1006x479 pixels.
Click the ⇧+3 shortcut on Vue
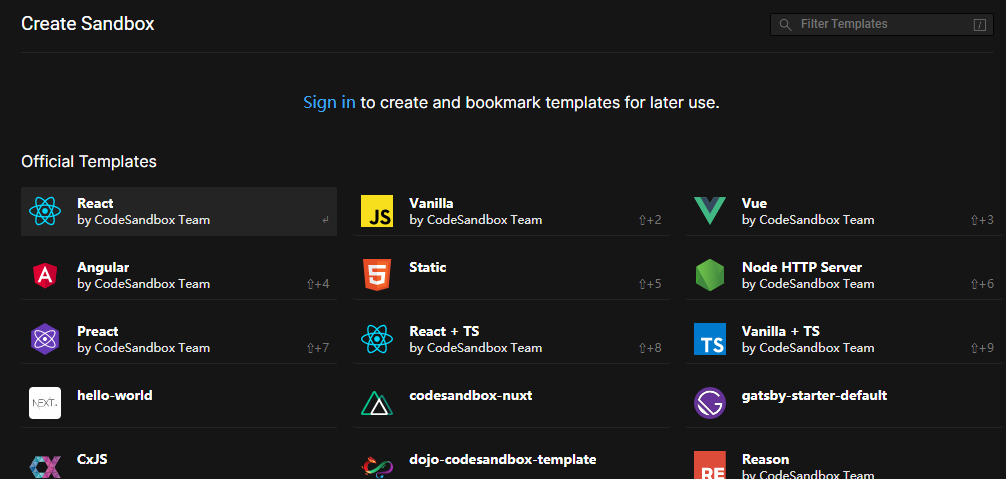click(982, 220)
